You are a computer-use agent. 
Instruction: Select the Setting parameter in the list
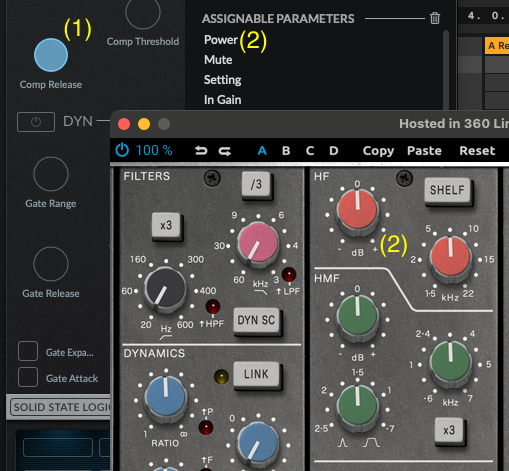pyautogui.click(x=222, y=80)
